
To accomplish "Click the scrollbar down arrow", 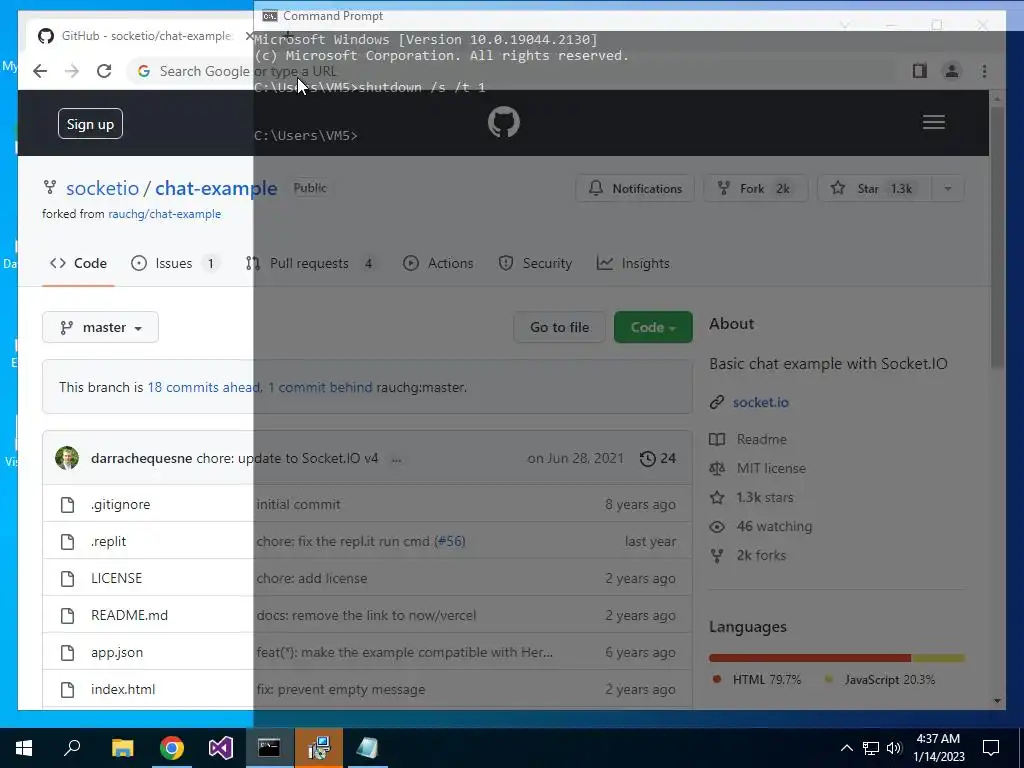I will (x=997, y=701).
